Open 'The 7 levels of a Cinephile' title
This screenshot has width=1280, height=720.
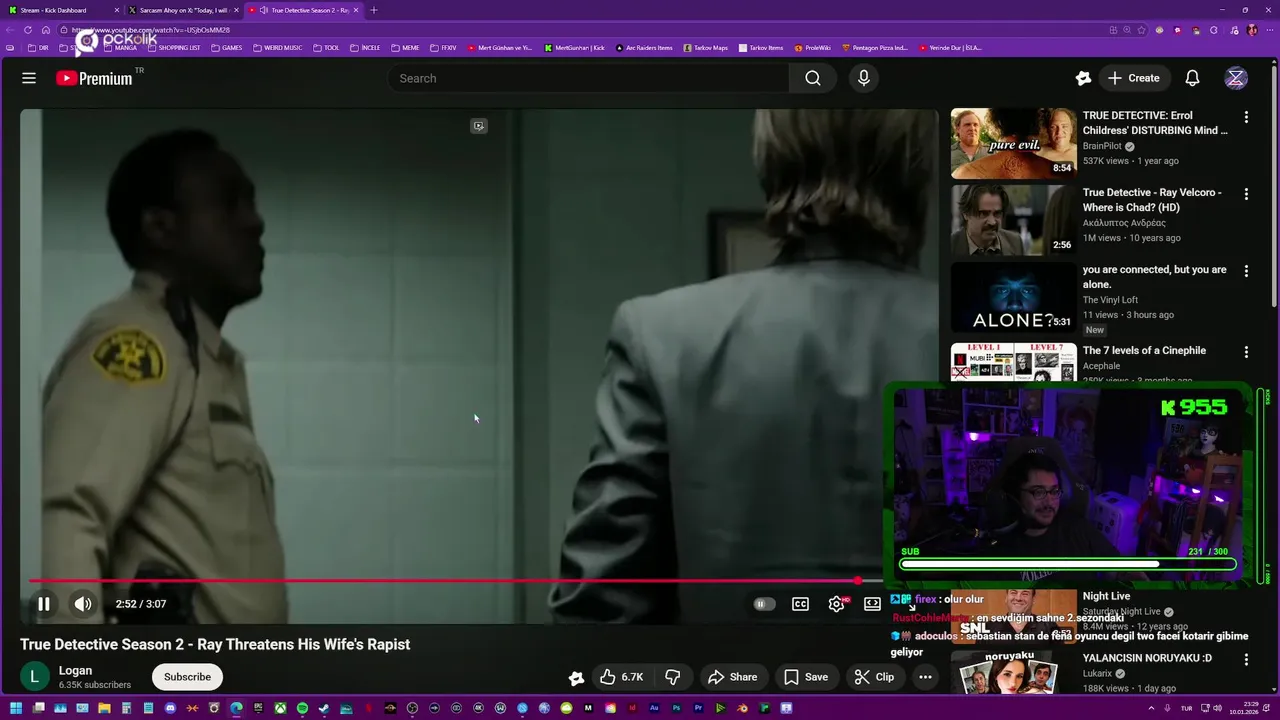(1144, 351)
